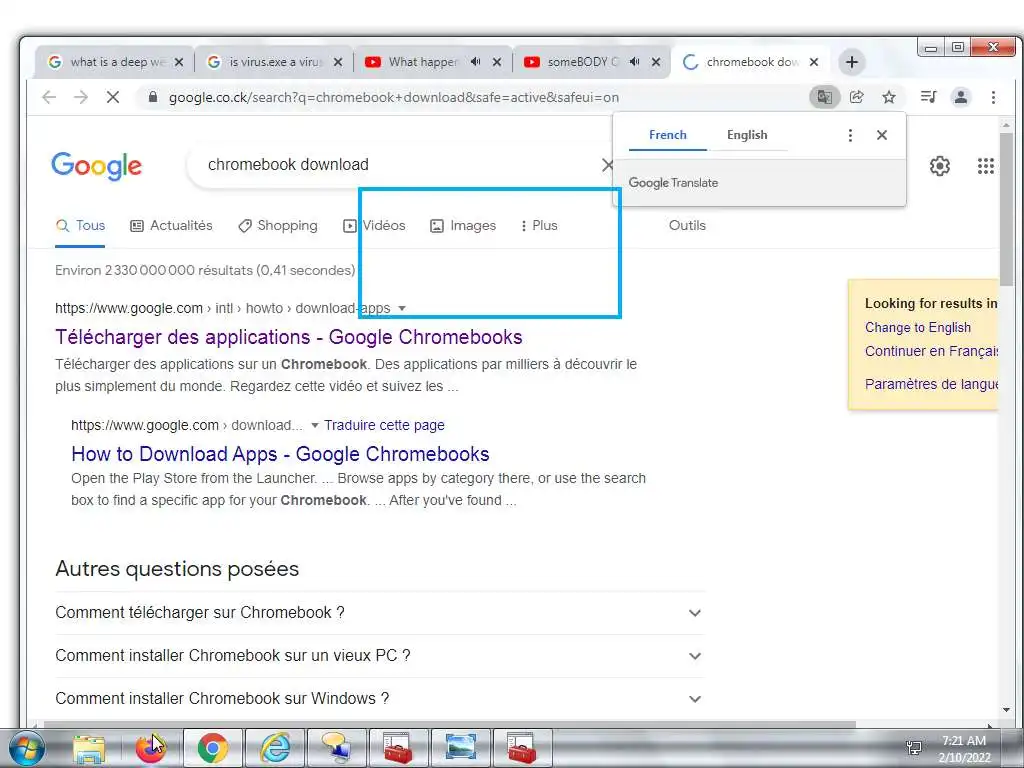1024x768 pixels.
Task: Click the address bar URL
Action: click(x=394, y=97)
